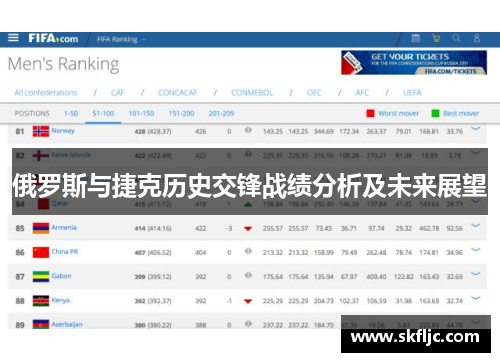
Task: Click Armenia's position change value -3
Action: (x=229, y=229)
